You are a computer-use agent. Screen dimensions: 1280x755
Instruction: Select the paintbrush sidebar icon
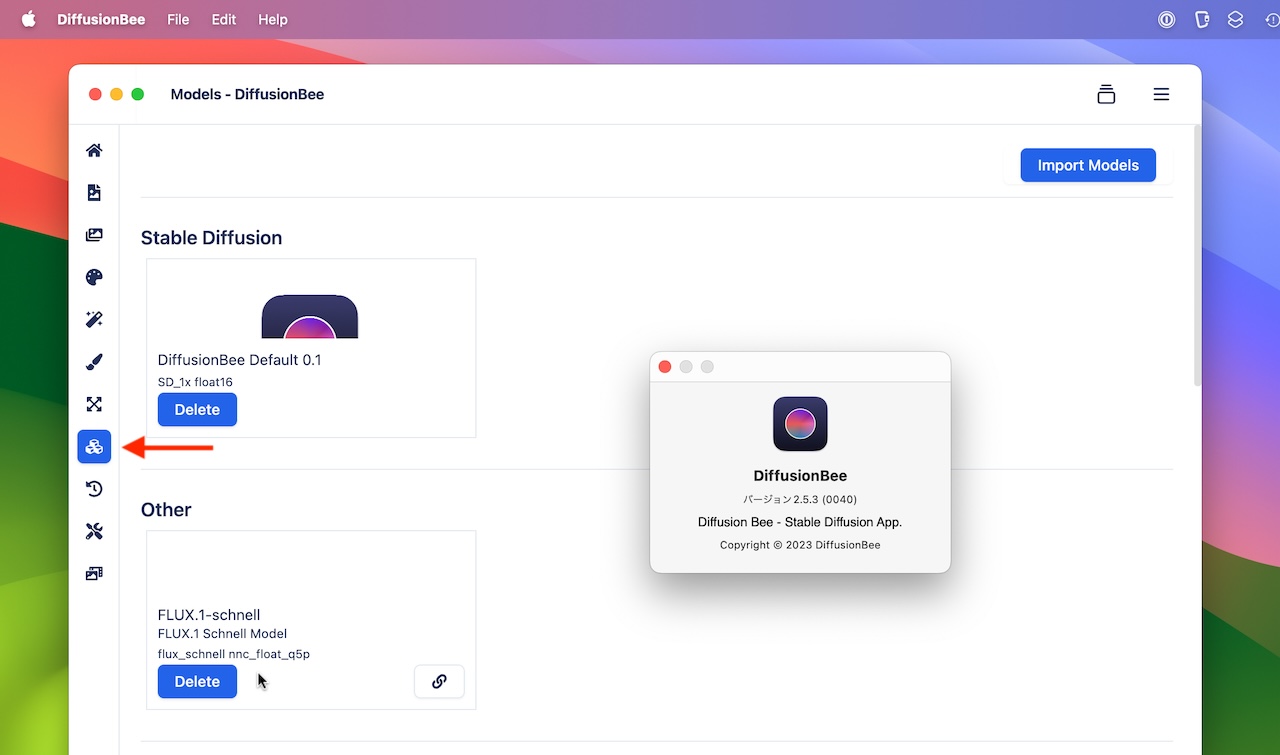[94, 362]
